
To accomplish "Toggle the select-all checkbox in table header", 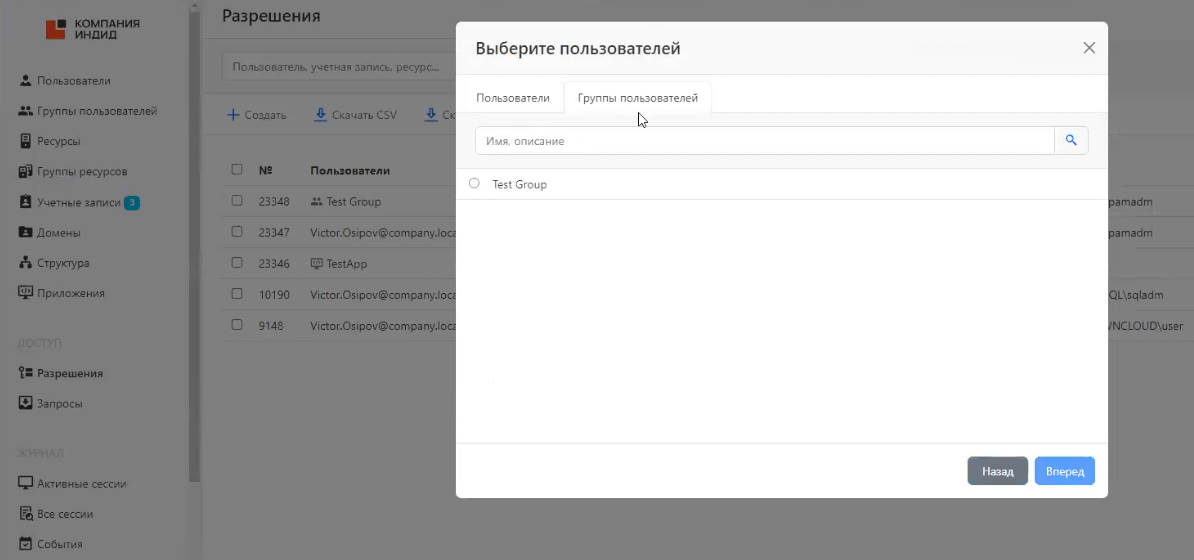I will pos(237,170).
